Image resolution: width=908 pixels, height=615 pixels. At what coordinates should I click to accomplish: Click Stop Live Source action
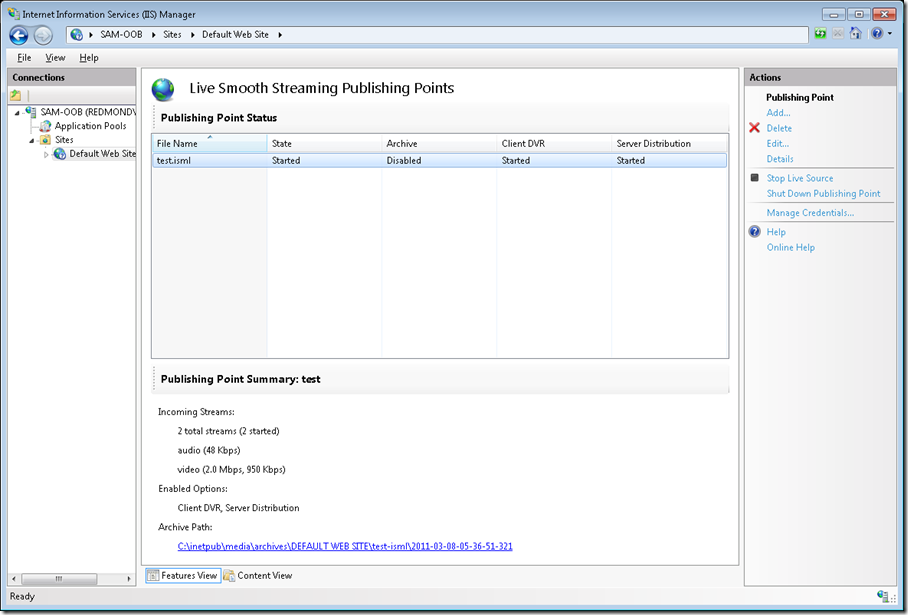[x=800, y=178]
